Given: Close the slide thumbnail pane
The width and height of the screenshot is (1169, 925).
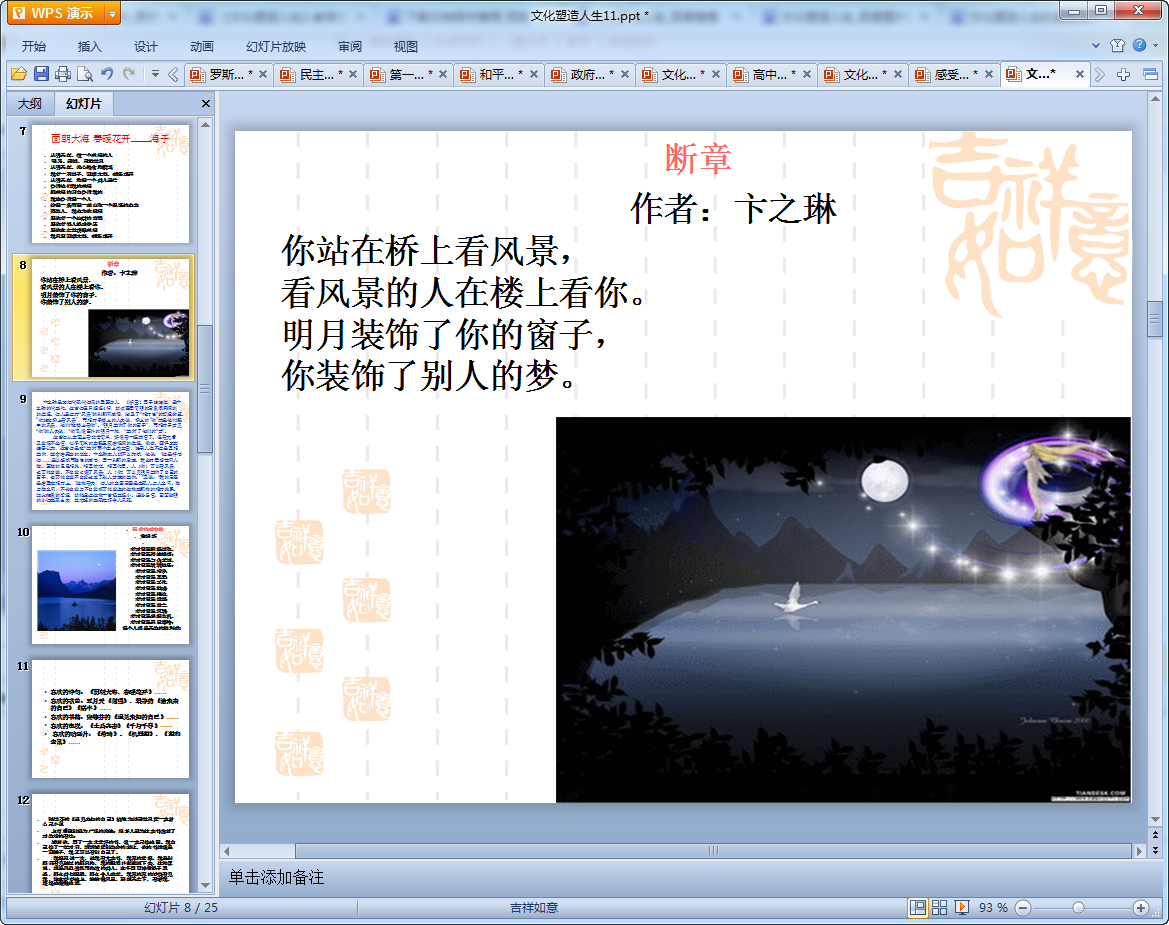Looking at the screenshot, I should [206, 104].
